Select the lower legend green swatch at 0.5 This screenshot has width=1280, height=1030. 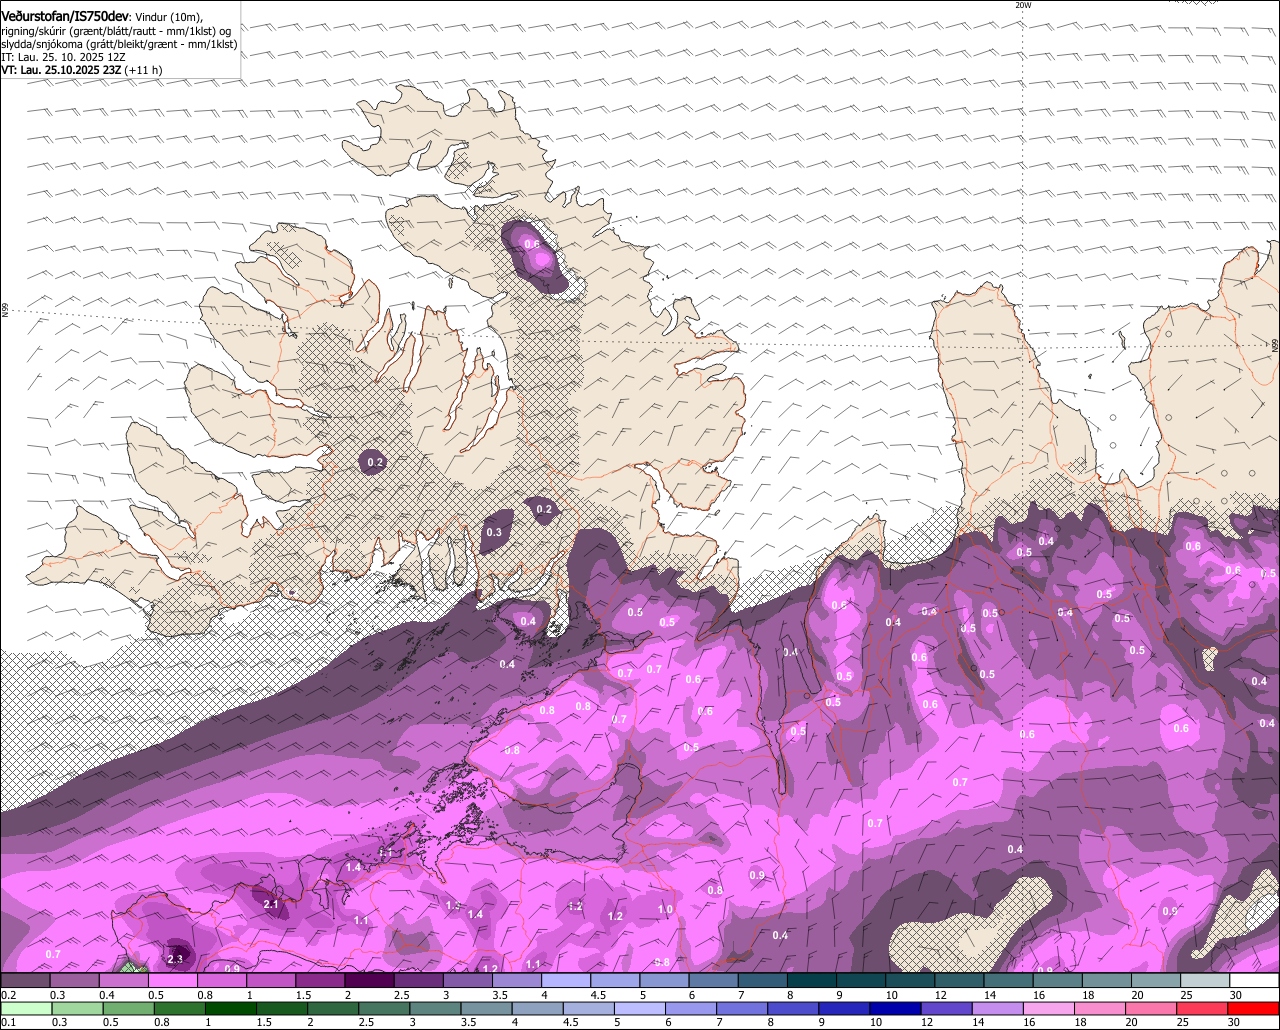point(129,1008)
